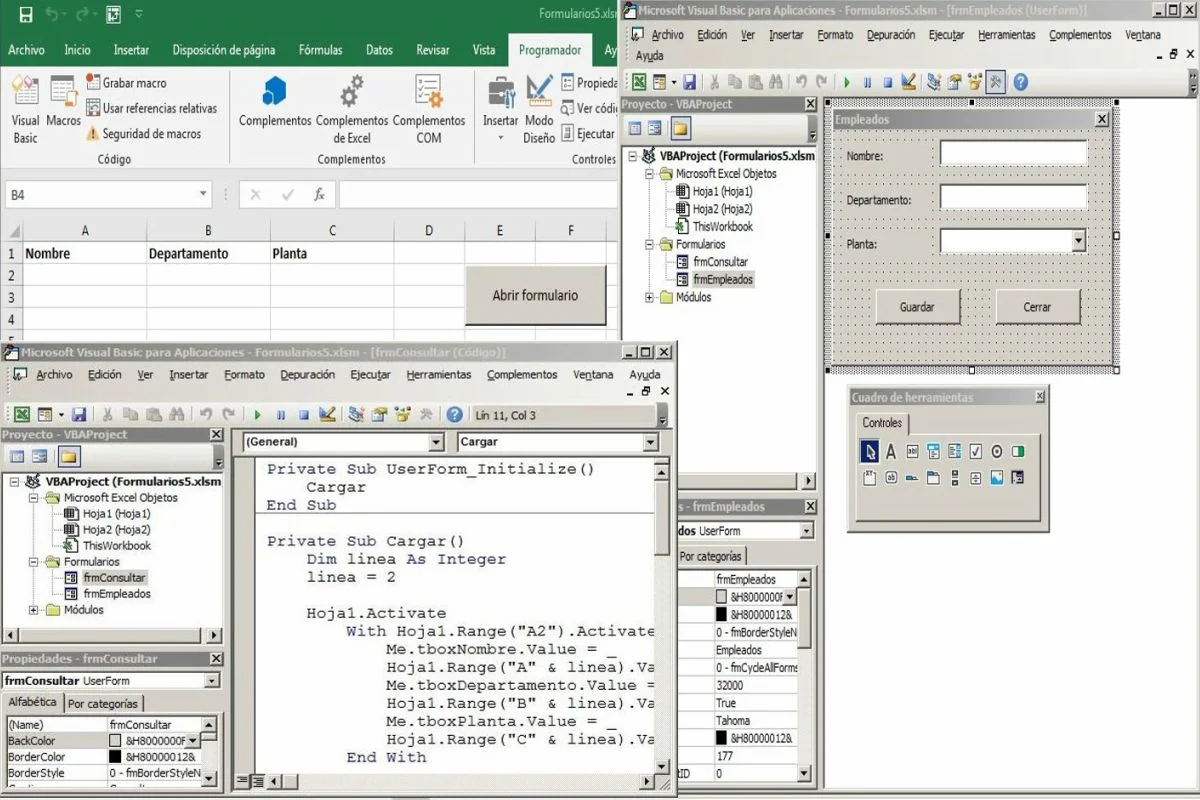1200x800 pixels.
Task: Click the save icon in the frmConsultar toolbar
Action: [x=78, y=414]
